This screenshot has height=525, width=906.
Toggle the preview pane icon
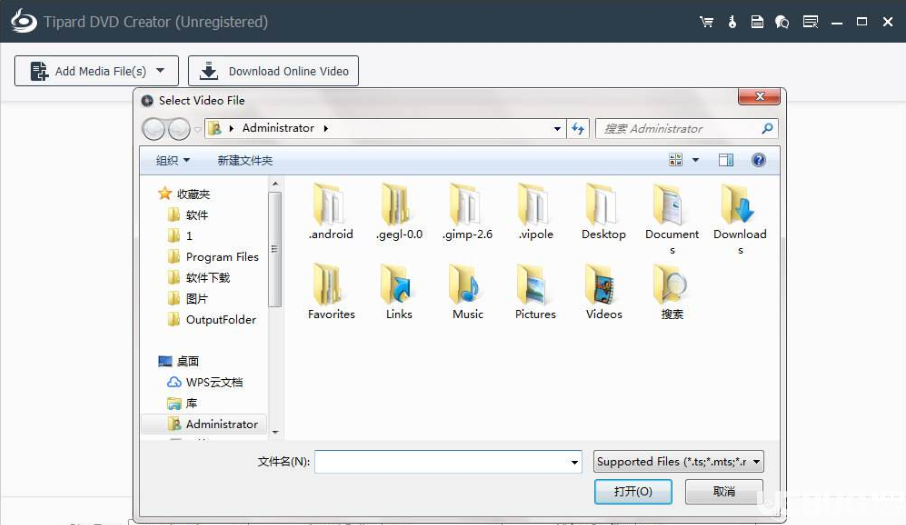[x=726, y=160]
